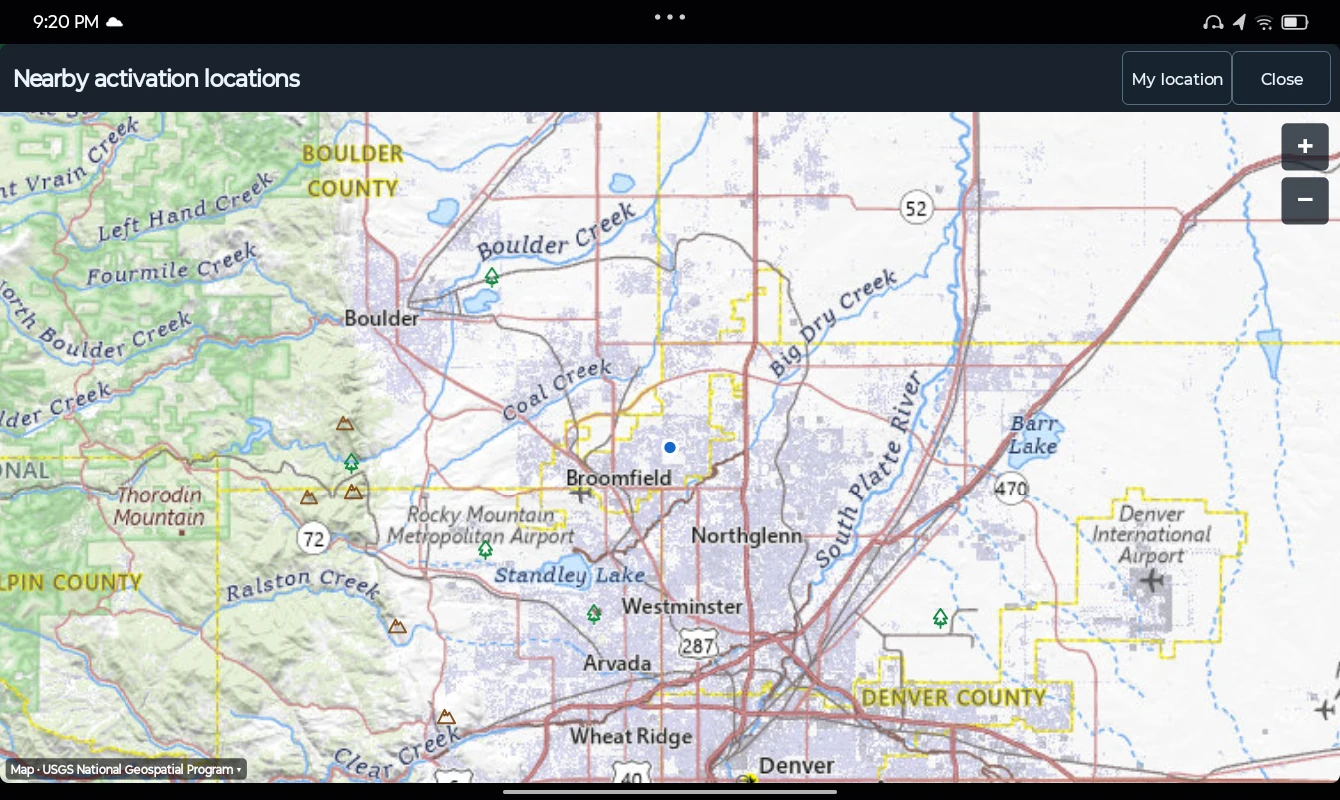Tap the battery status icon
Viewport: 1340px width, 800px height.
1295,22
